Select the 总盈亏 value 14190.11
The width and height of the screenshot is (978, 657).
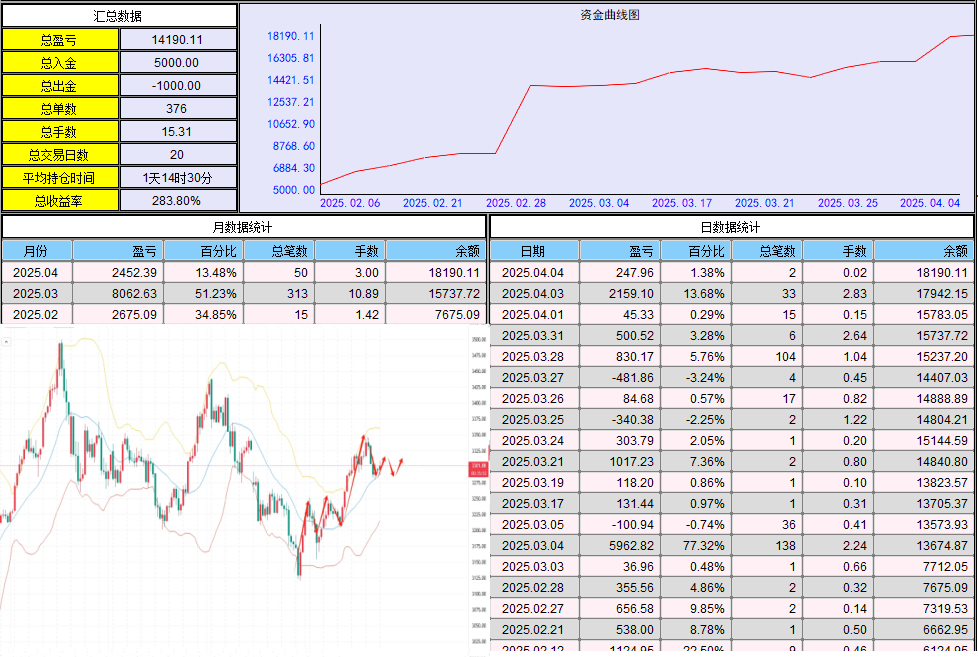[178, 40]
